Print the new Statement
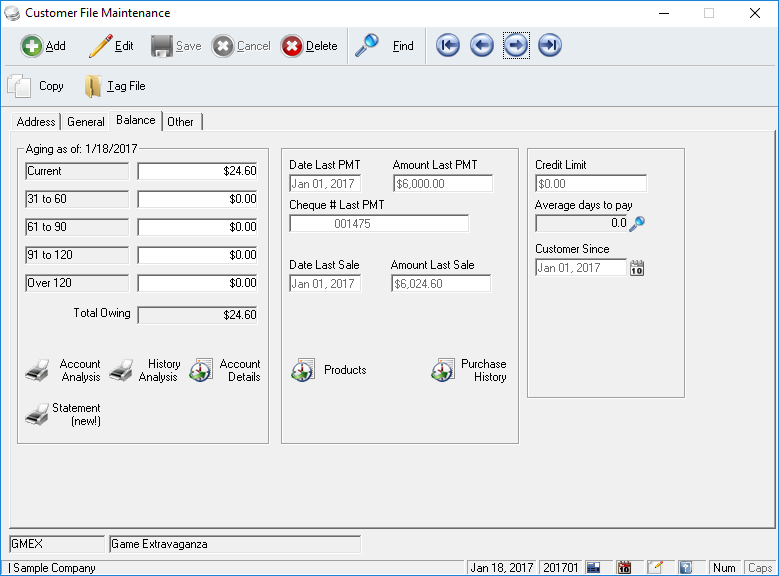 coord(37,415)
